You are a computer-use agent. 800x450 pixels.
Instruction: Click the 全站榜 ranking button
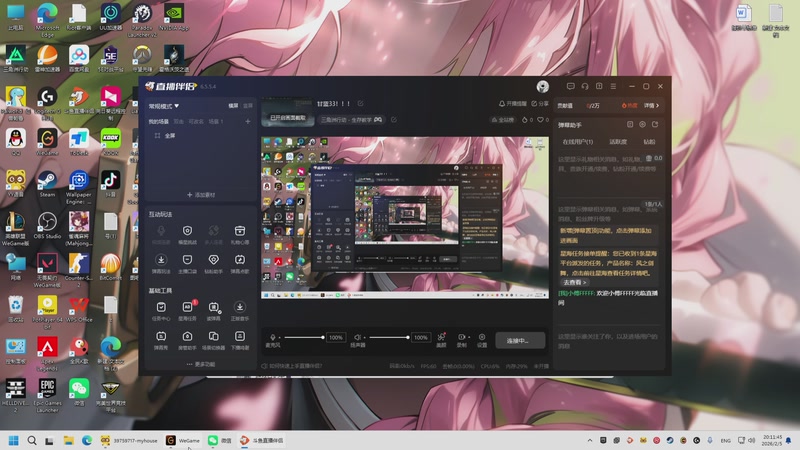tap(502, 120)
